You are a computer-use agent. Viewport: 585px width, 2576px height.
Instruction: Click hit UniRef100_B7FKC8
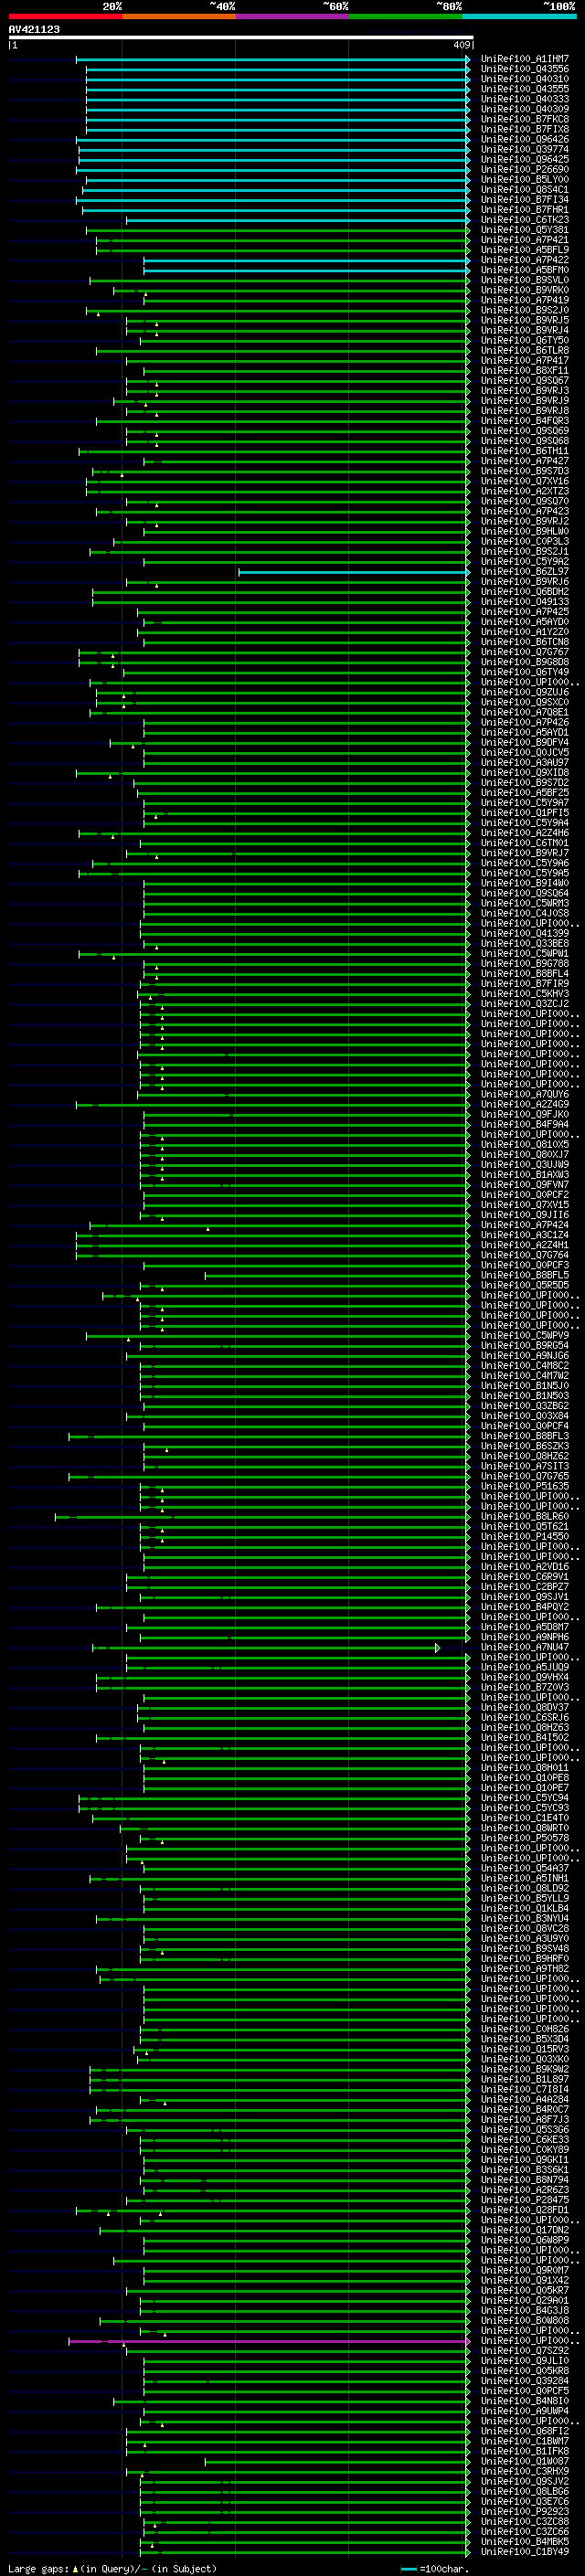(524, 119)
